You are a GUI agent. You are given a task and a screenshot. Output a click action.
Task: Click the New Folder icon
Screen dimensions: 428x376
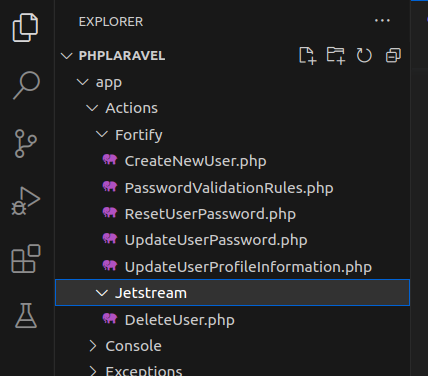click(336, 55)
